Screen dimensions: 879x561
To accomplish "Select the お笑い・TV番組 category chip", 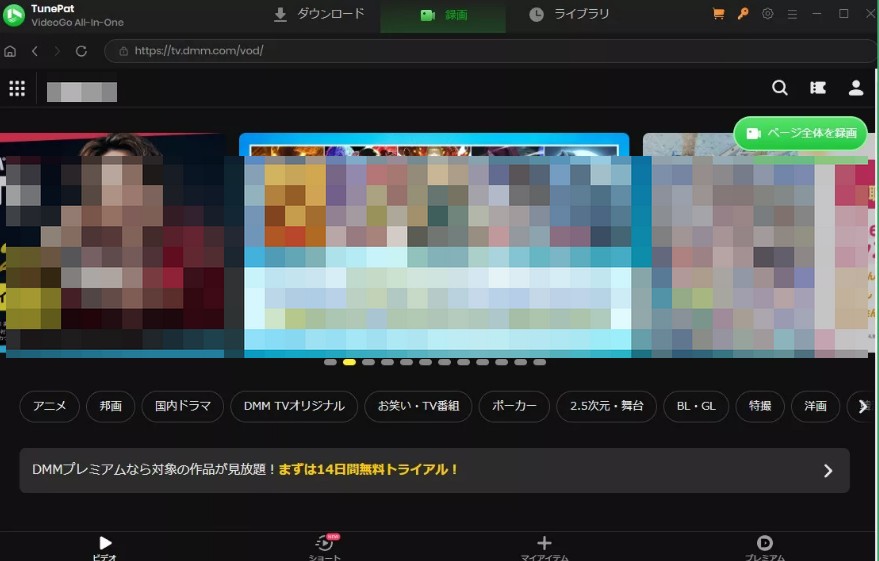I will tap(418, 406).
